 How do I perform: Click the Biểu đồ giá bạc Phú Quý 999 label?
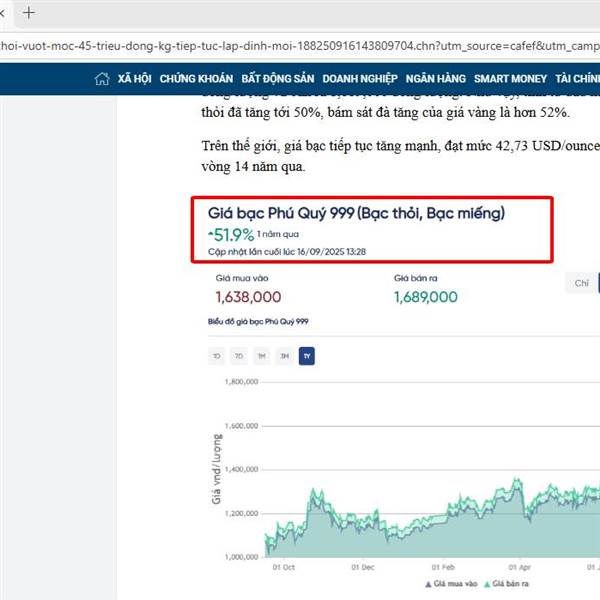[258, 321]
